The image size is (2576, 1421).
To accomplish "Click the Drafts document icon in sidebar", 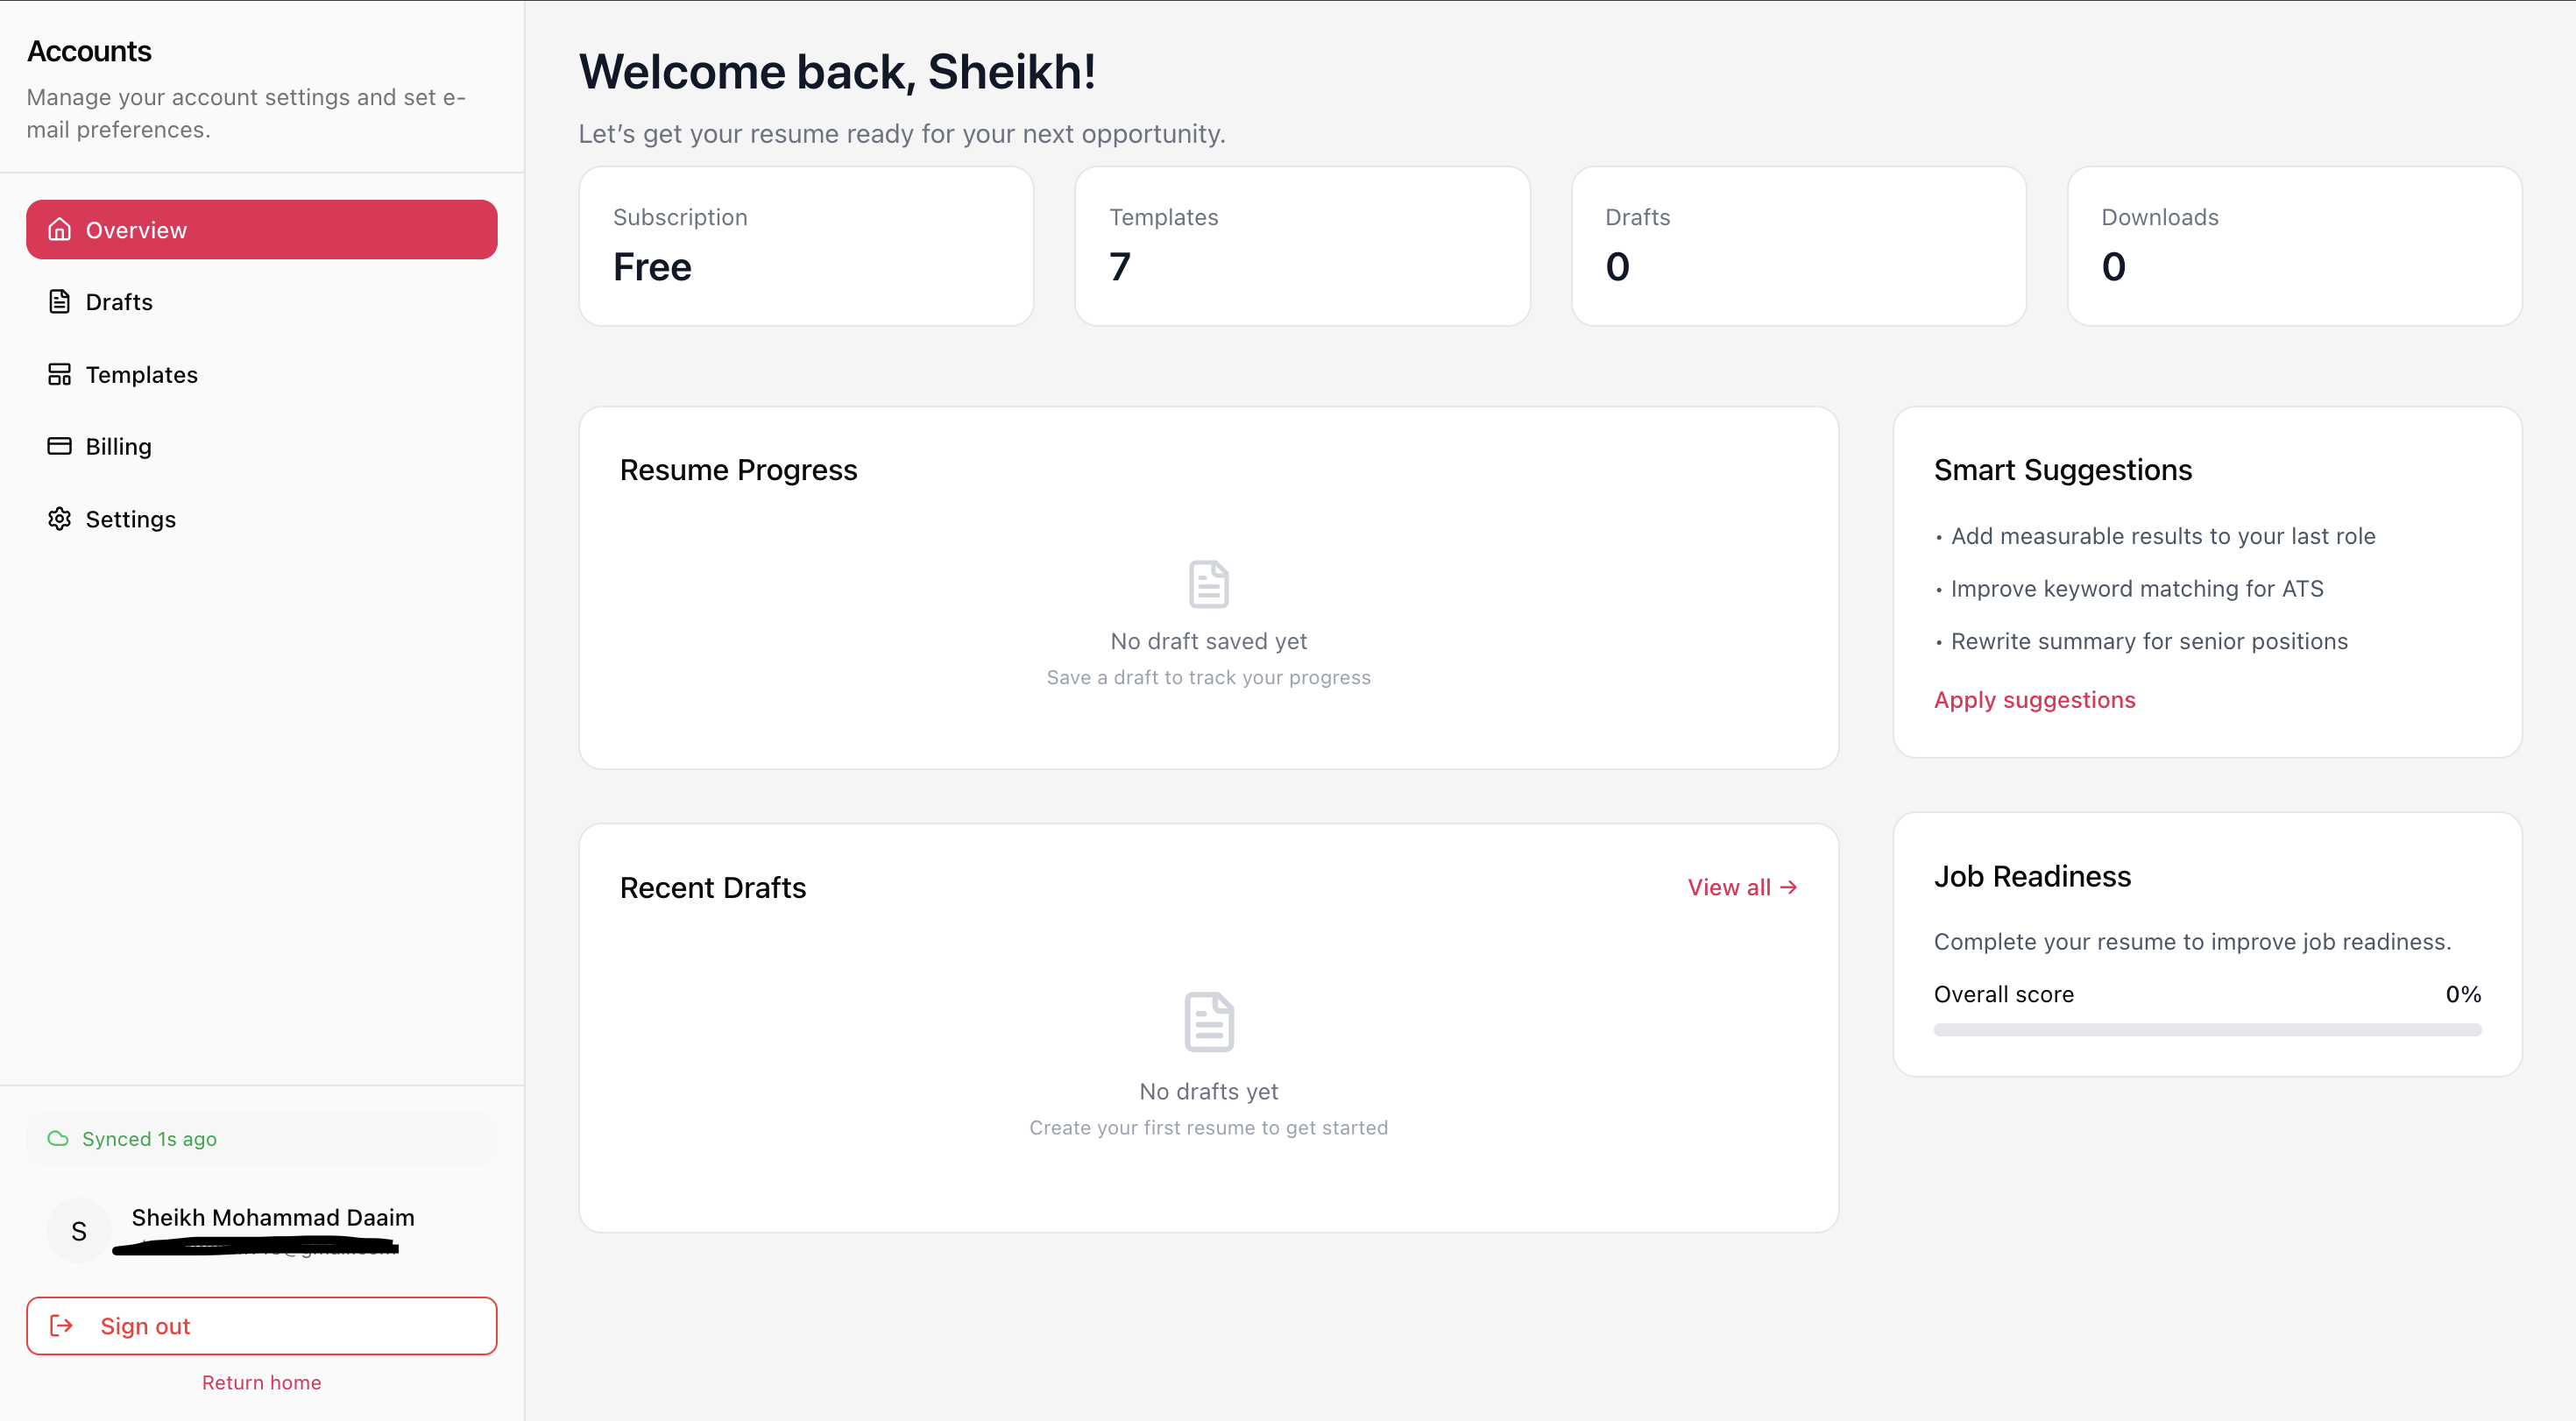I will click(59, 302).
